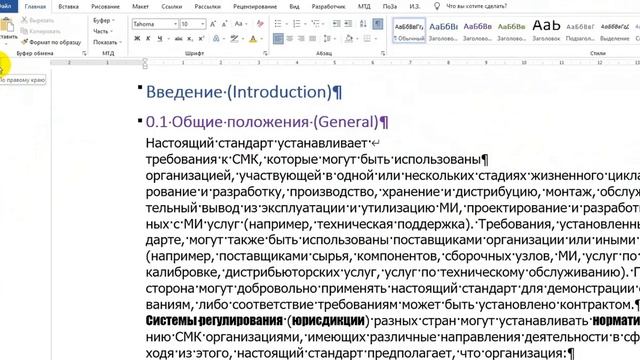640x360 pixels.
Task: Apply strikethrough formatting
Action: [178, 39]
